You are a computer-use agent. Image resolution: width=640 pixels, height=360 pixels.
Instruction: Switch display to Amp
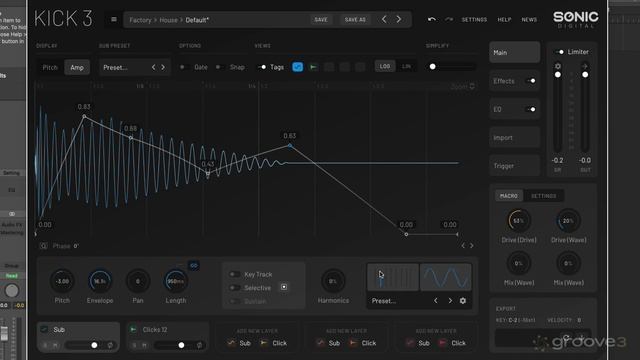click(x=77, y=67)
